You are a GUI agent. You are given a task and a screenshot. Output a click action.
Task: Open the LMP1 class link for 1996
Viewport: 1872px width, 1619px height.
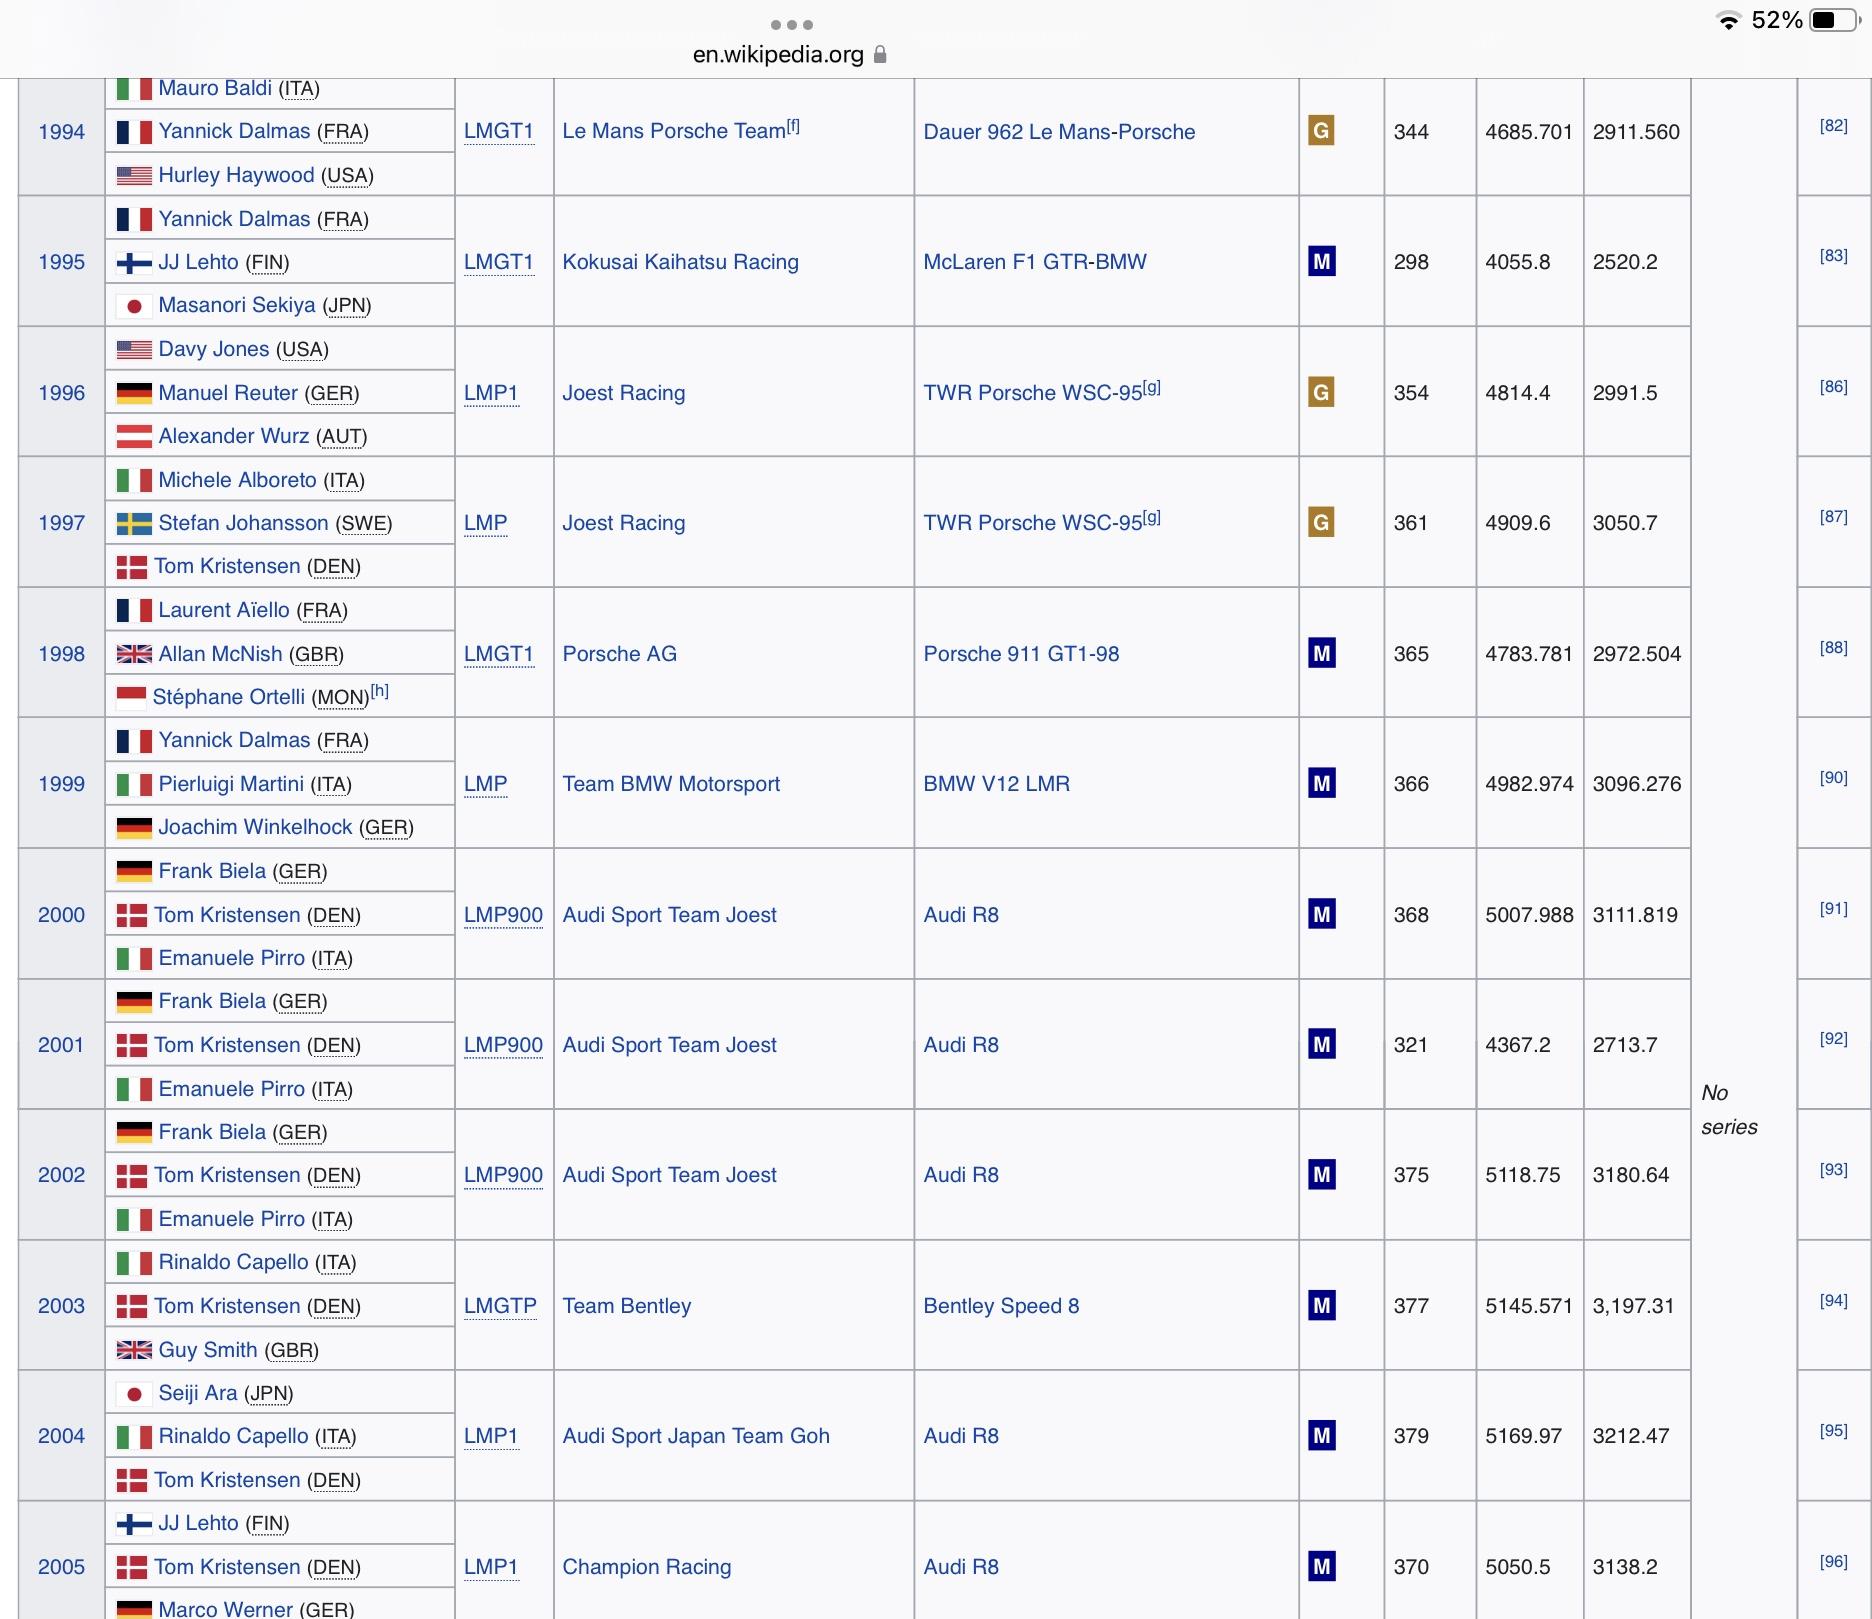tap(491, 393)
